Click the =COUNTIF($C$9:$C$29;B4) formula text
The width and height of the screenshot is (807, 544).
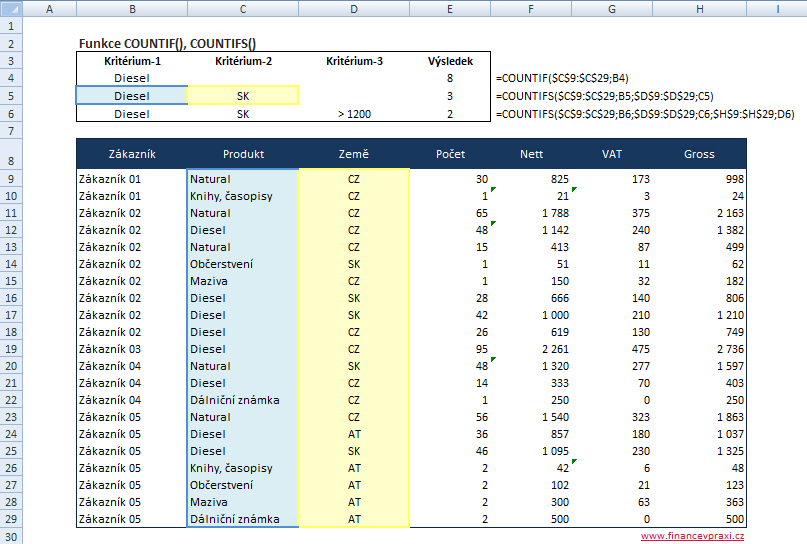(x=562, y=78)
